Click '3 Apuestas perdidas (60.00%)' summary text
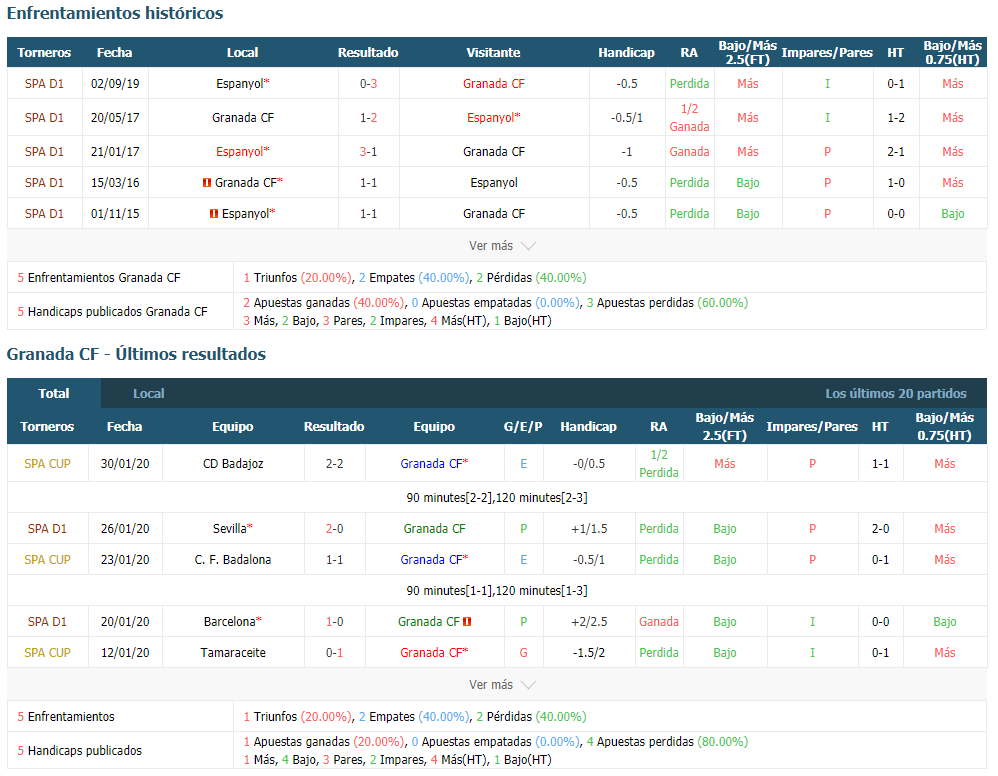Viewport: 998px width, 776px height. pos(667,303)
